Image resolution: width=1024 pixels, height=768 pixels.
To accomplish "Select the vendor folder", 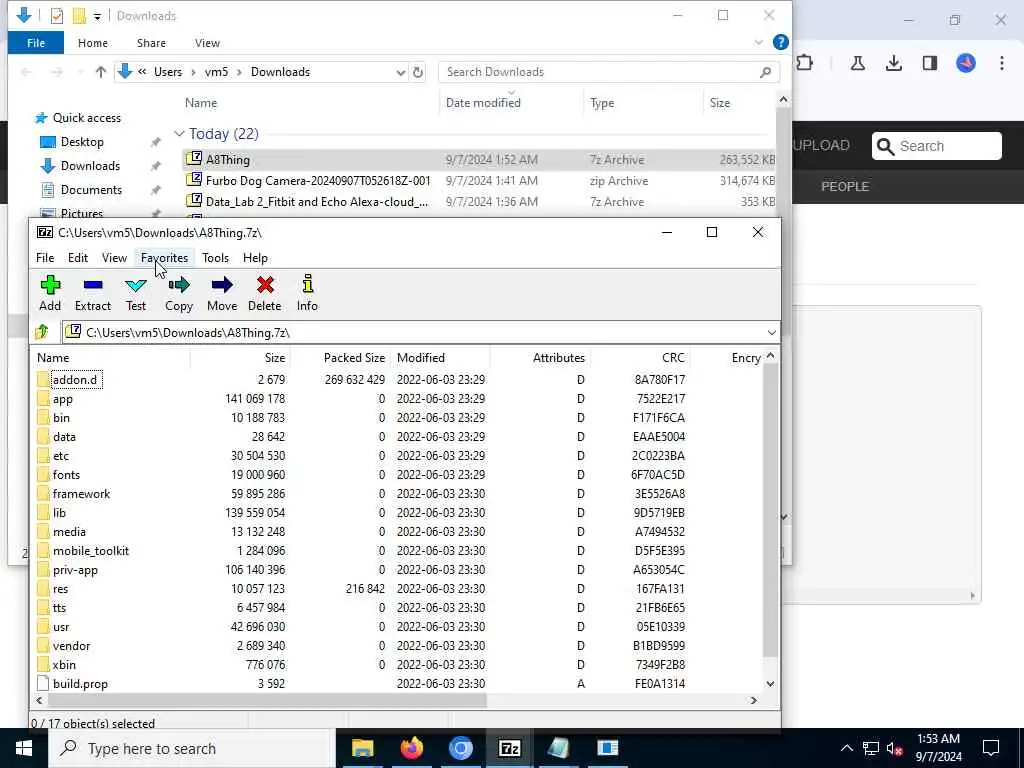I will (x=71, y=646).
